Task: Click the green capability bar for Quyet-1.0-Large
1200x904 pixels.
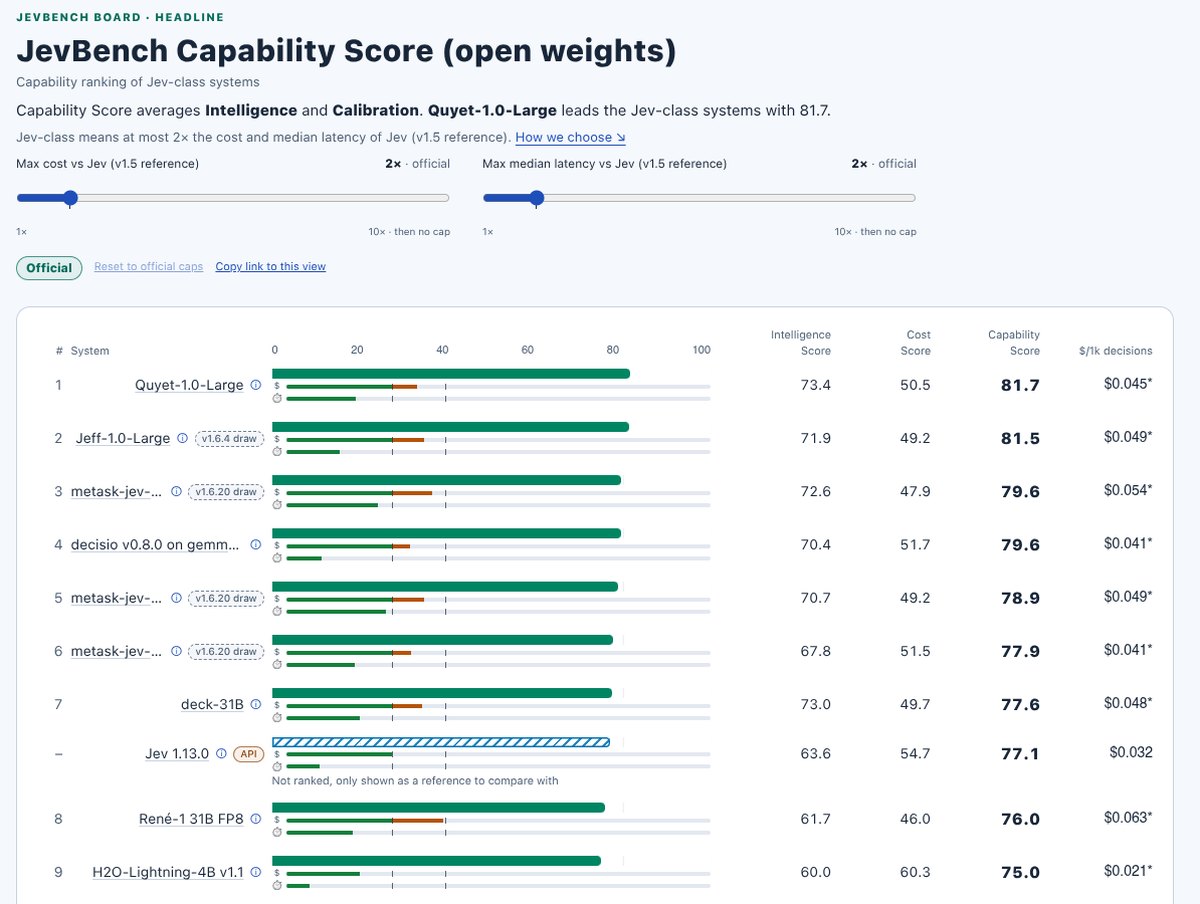Action: [451, 373]
